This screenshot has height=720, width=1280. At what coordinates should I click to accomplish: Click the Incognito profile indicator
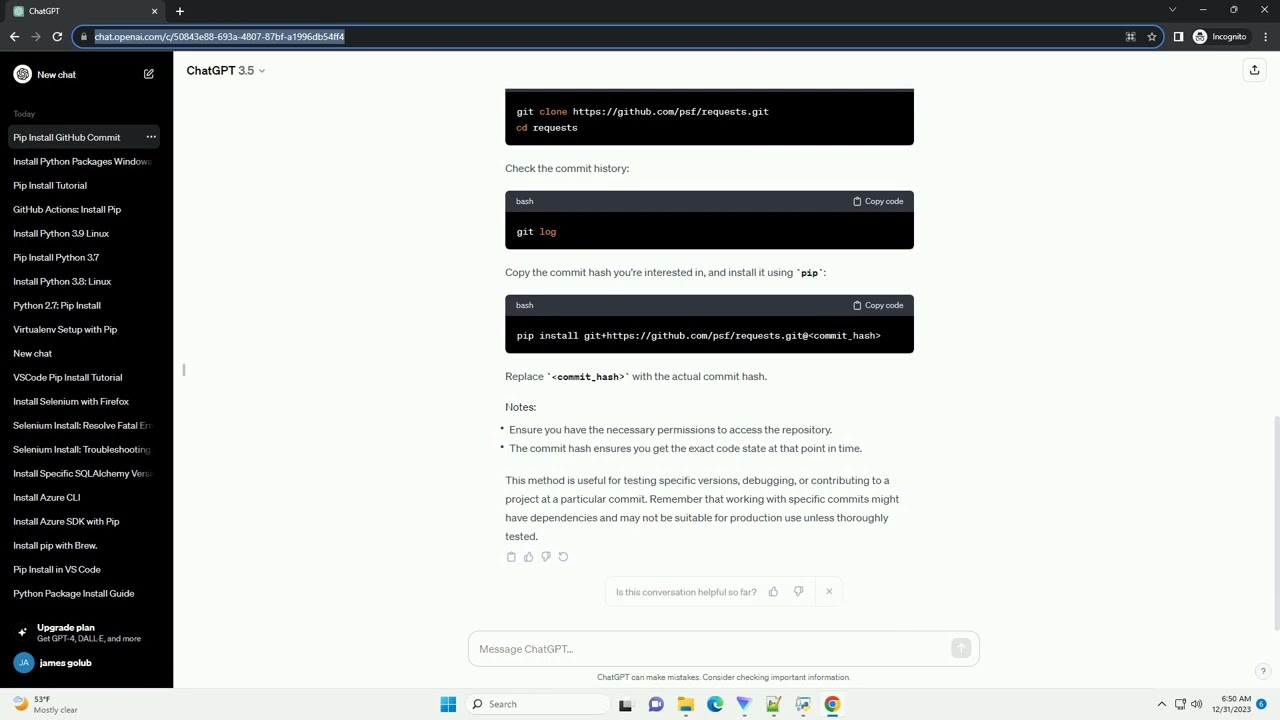click(x=1220, y=37)
